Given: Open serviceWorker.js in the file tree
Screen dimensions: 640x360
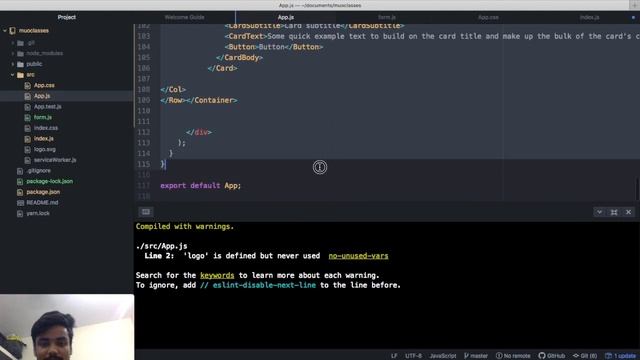Looking at the screenshot, I should [x=55, y=160].
